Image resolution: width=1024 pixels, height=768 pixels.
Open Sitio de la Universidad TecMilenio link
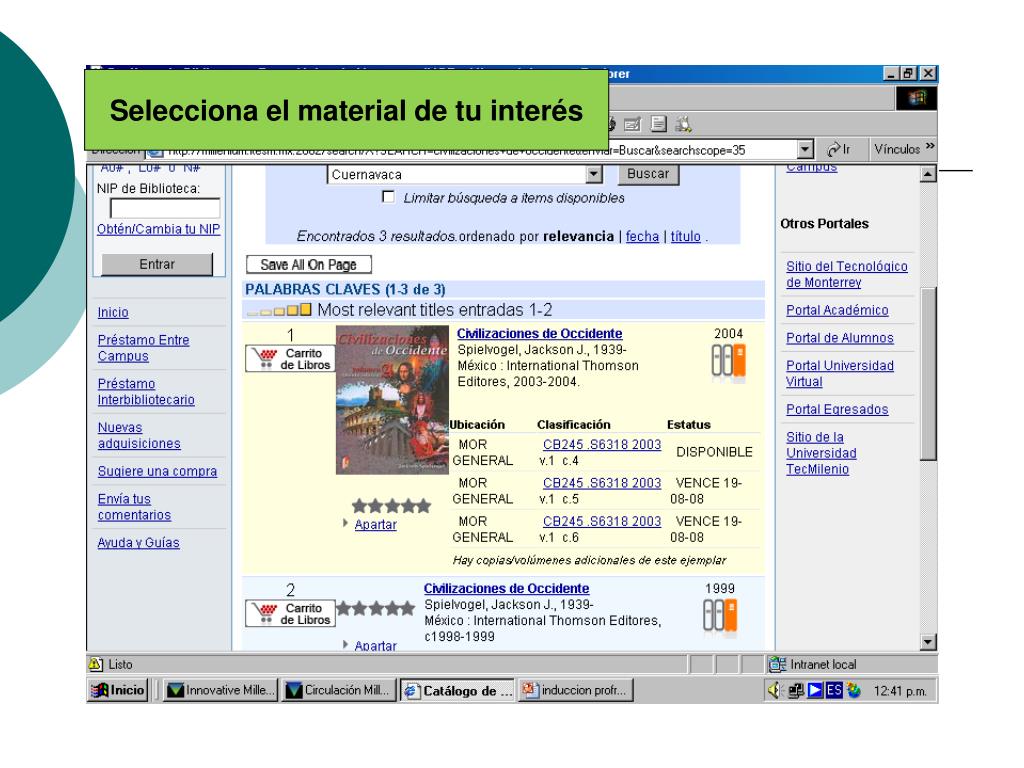pyautogui.click(x=822, y=453)
